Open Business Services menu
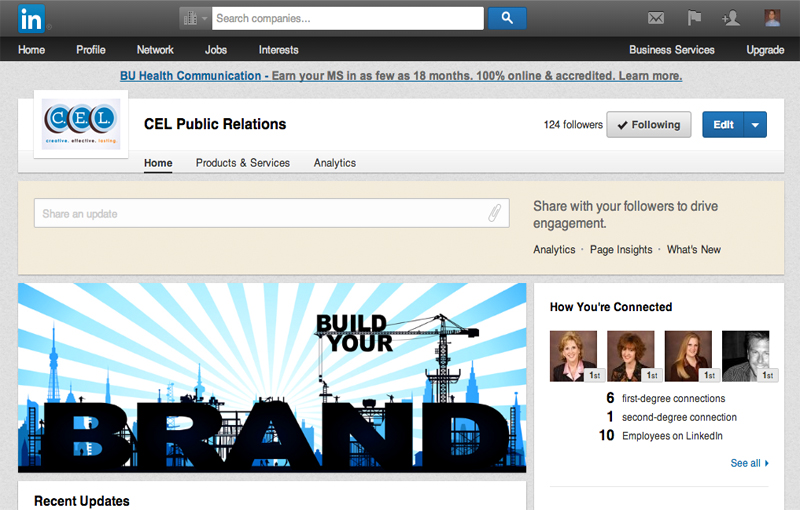 tap(671, 50)
